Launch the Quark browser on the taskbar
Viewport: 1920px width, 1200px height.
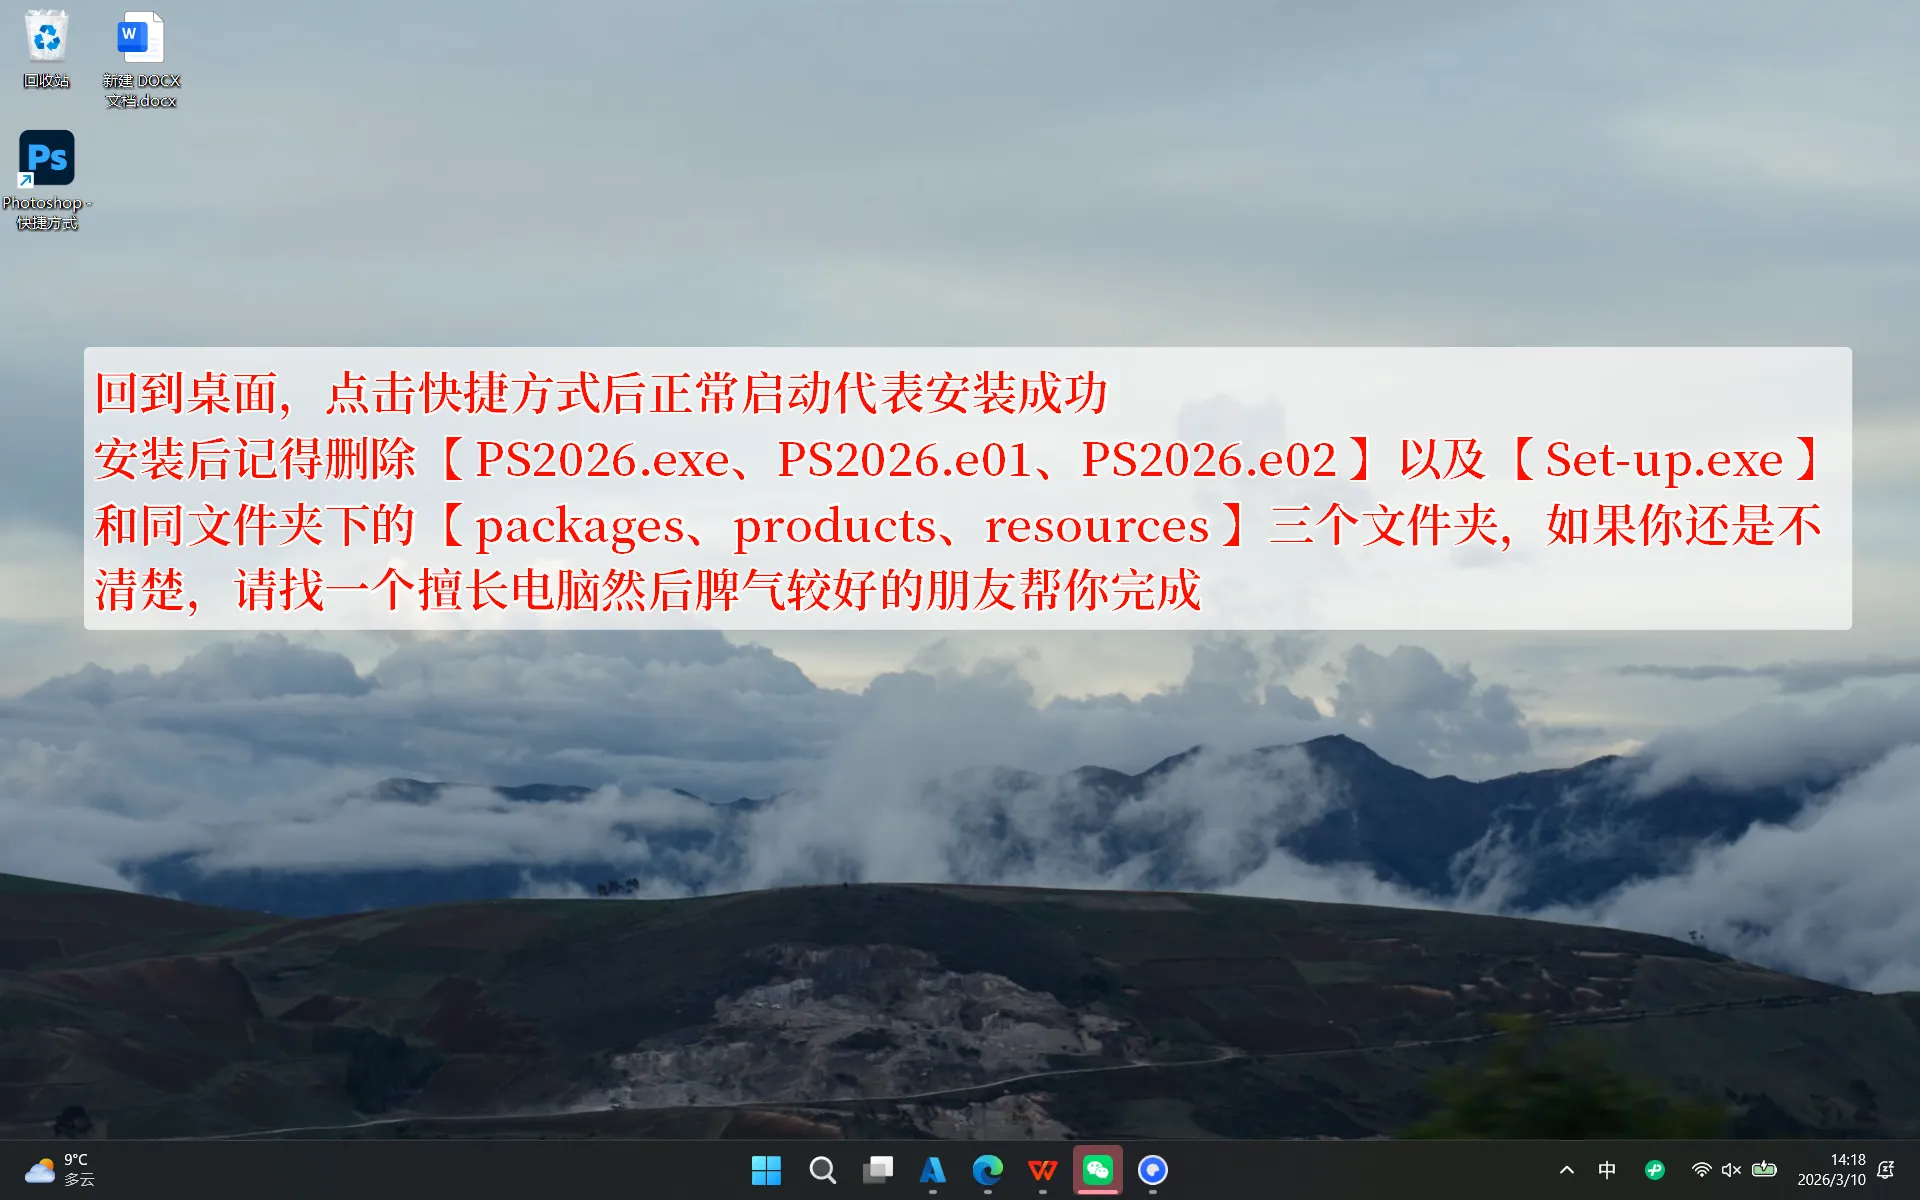pyautogui.click(x=1153, y=1170)
